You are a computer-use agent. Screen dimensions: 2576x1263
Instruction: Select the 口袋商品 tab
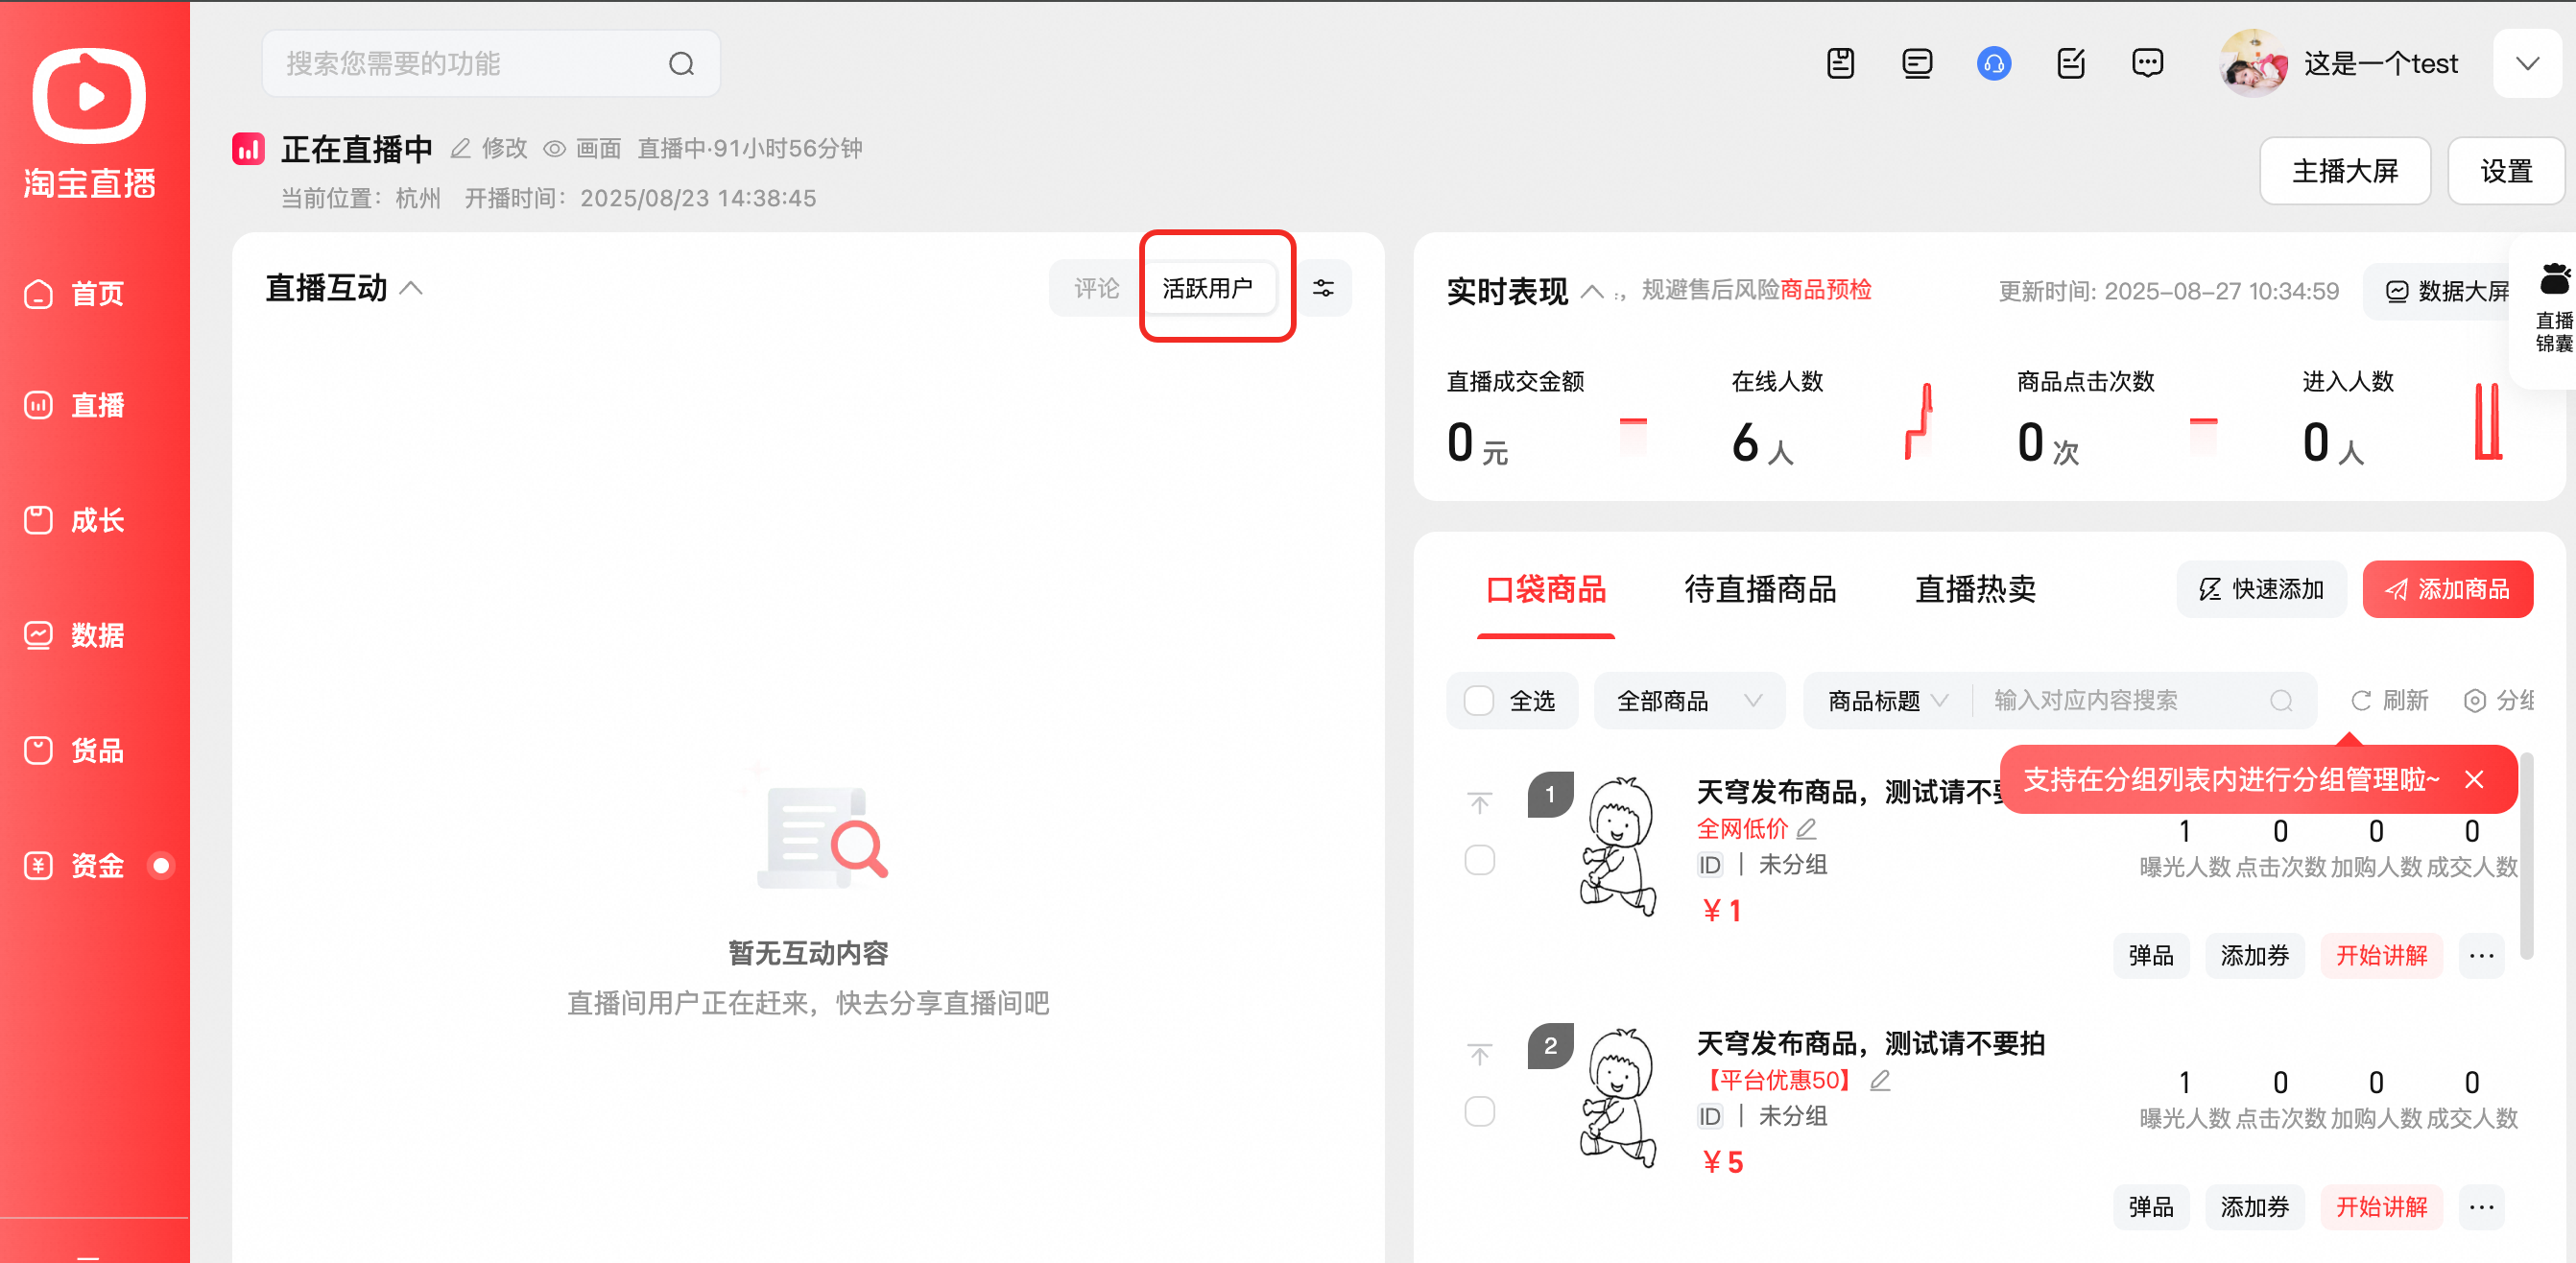tap(1546, 590)
